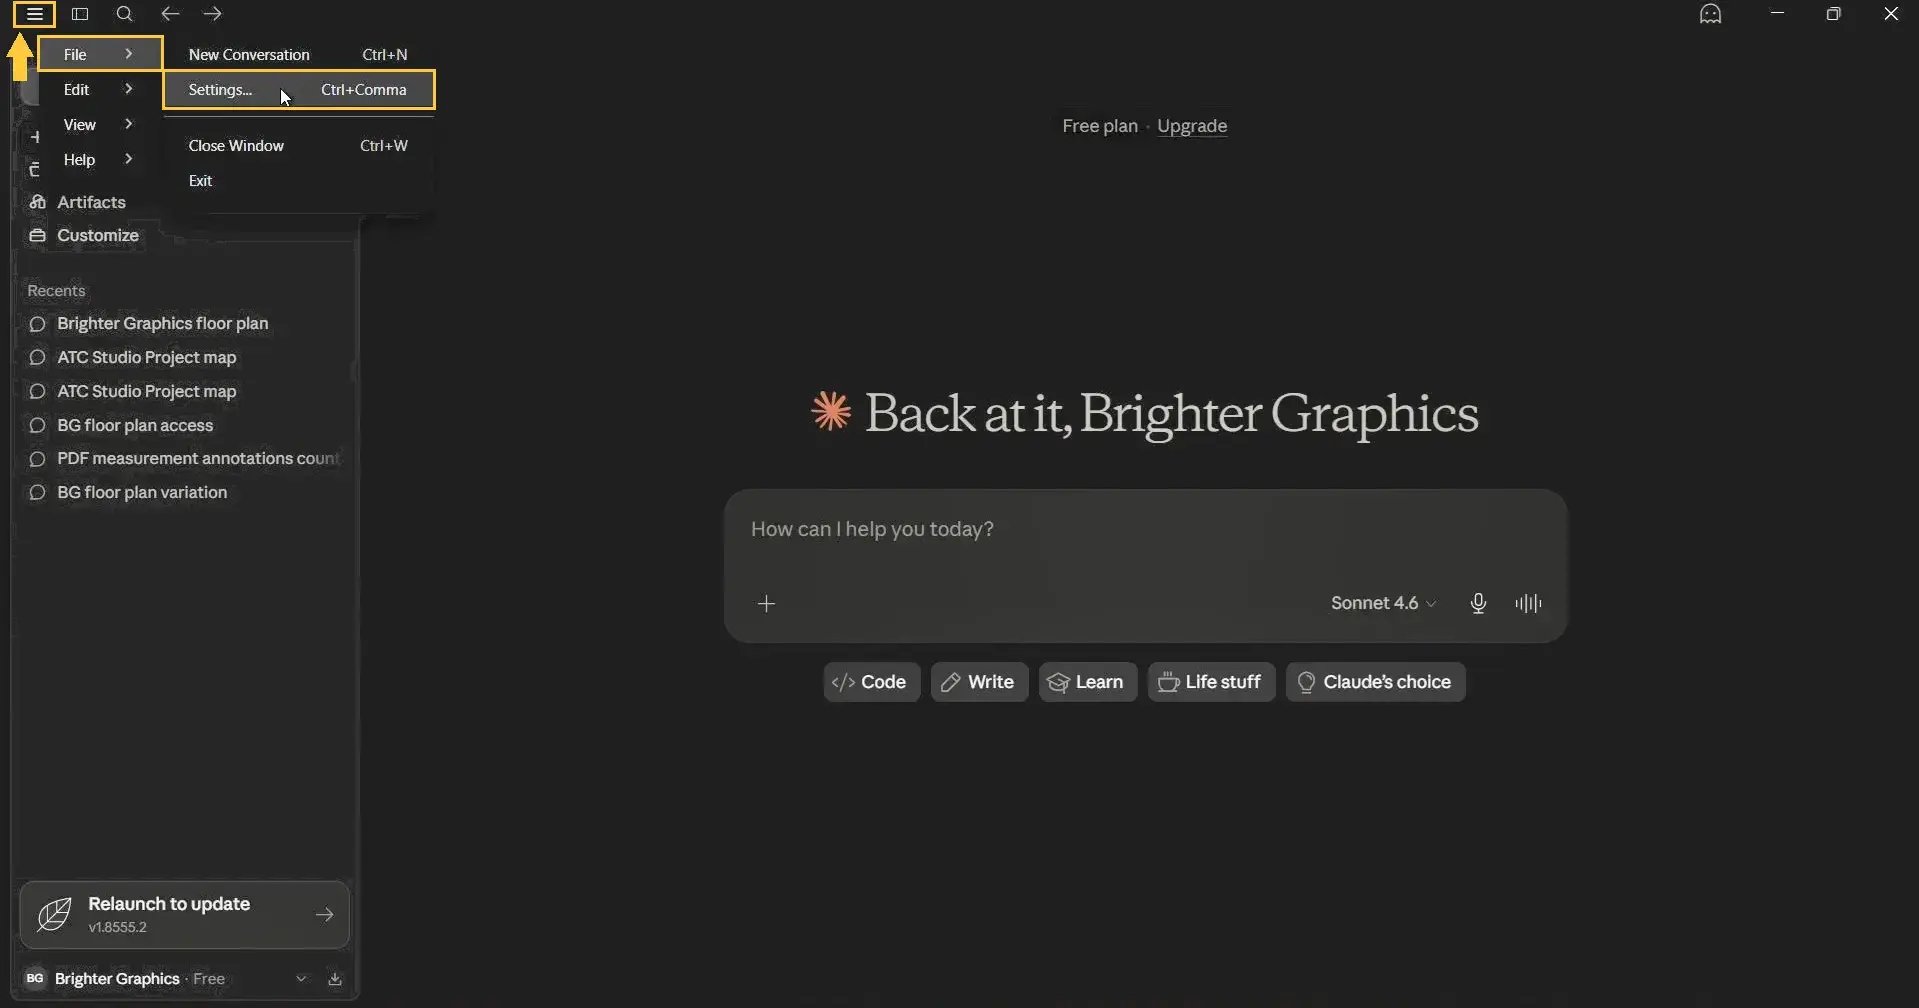
Task: Toggle the sidebar panel icon
Action: click(80, 14)
